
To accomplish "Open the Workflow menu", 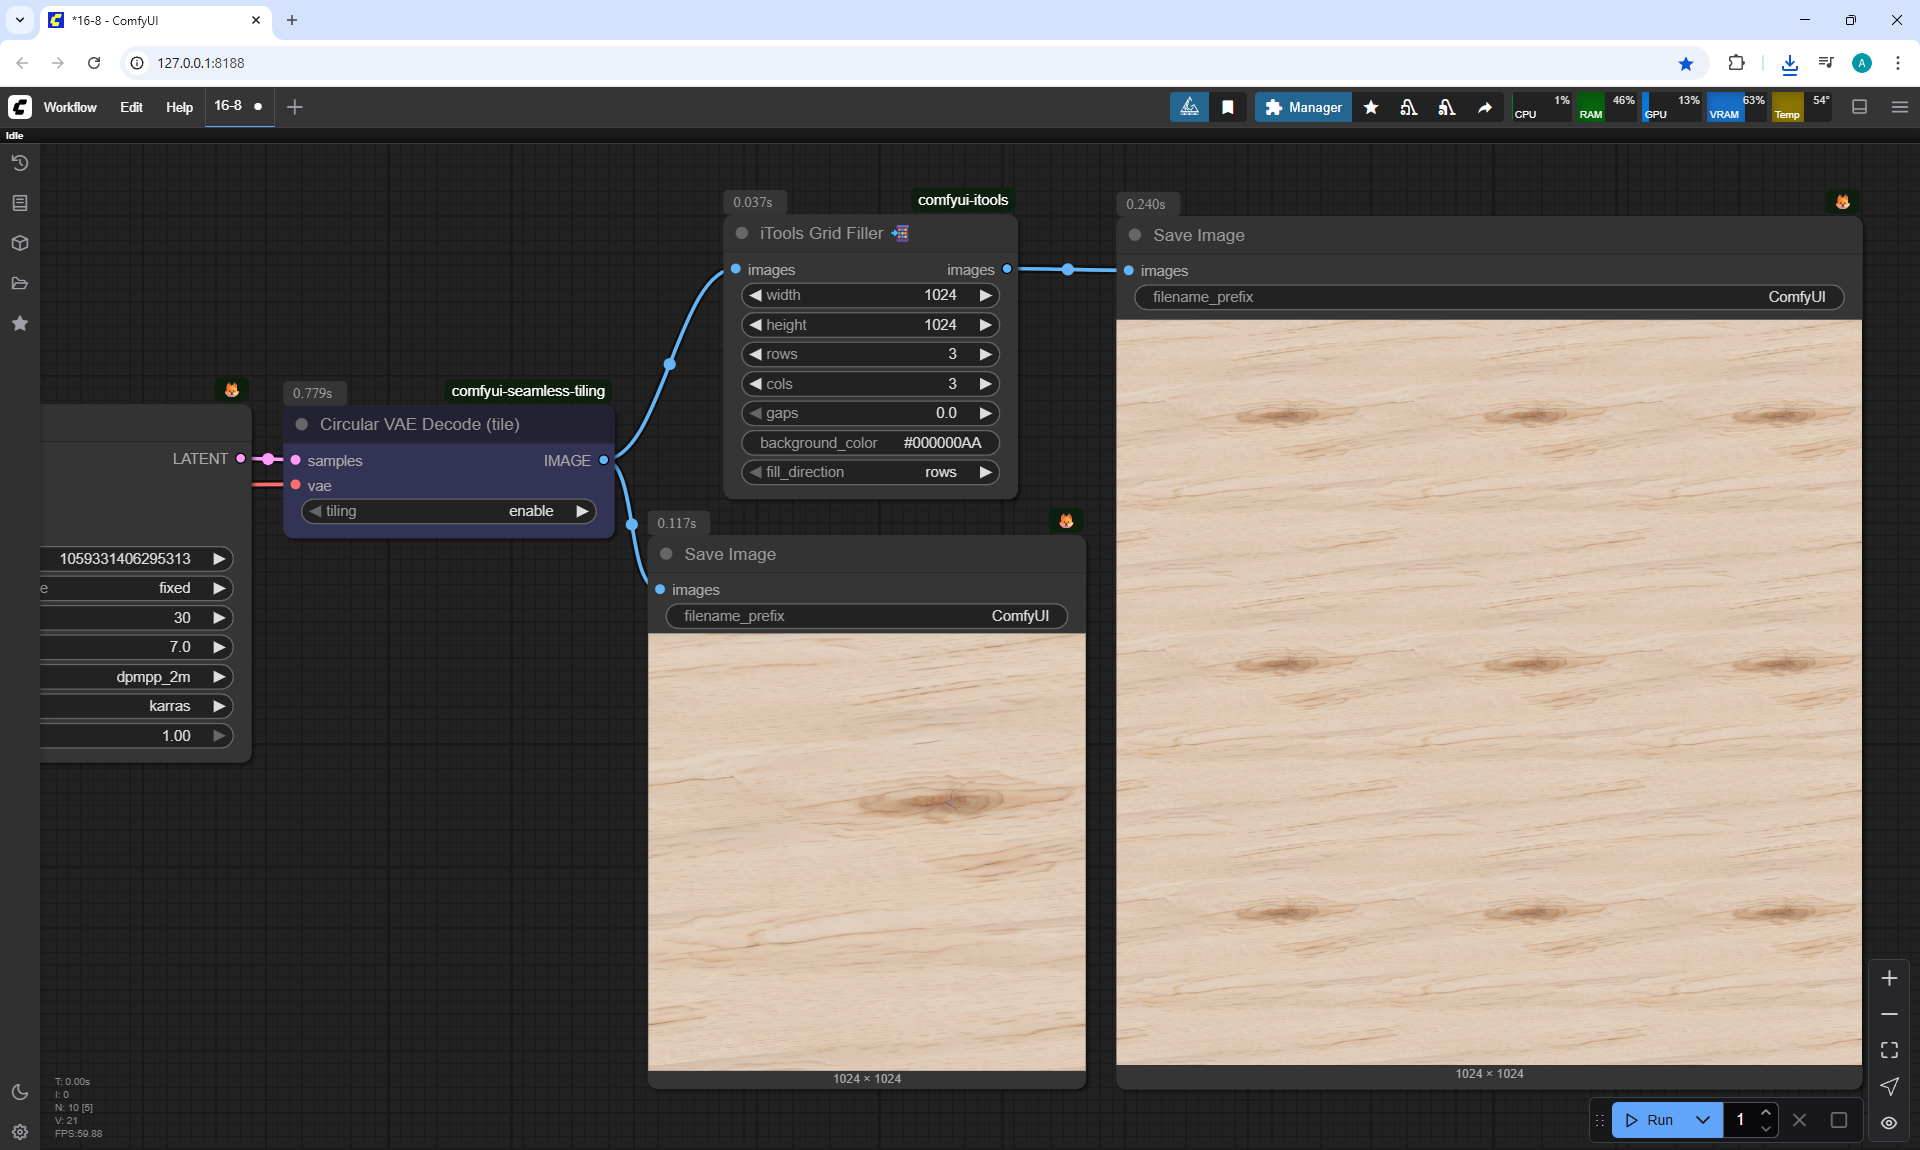I will click(70, 107).
